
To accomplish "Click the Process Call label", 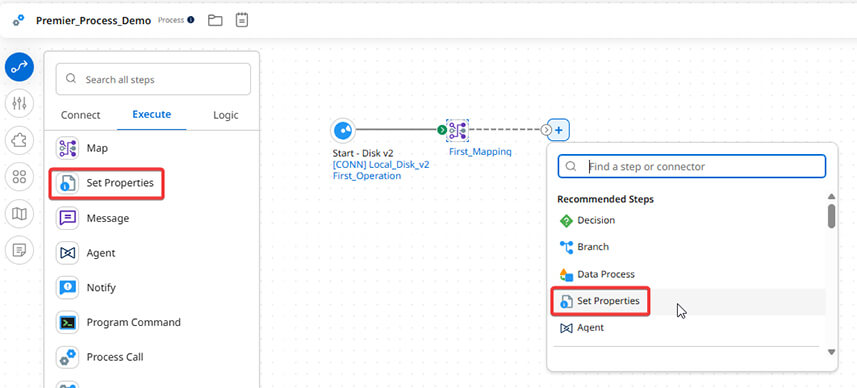I will 115,357.
